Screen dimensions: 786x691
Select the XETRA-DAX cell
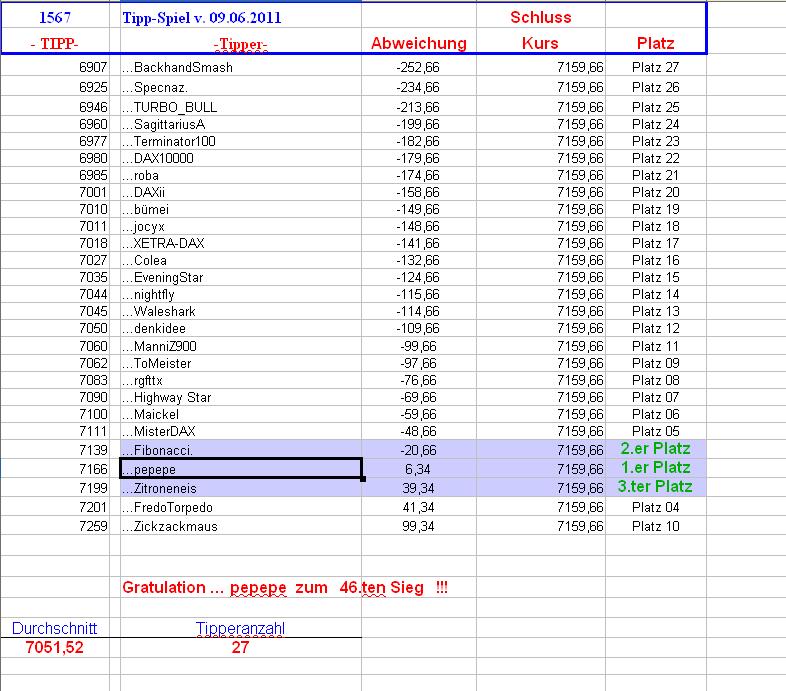point(241,243)
